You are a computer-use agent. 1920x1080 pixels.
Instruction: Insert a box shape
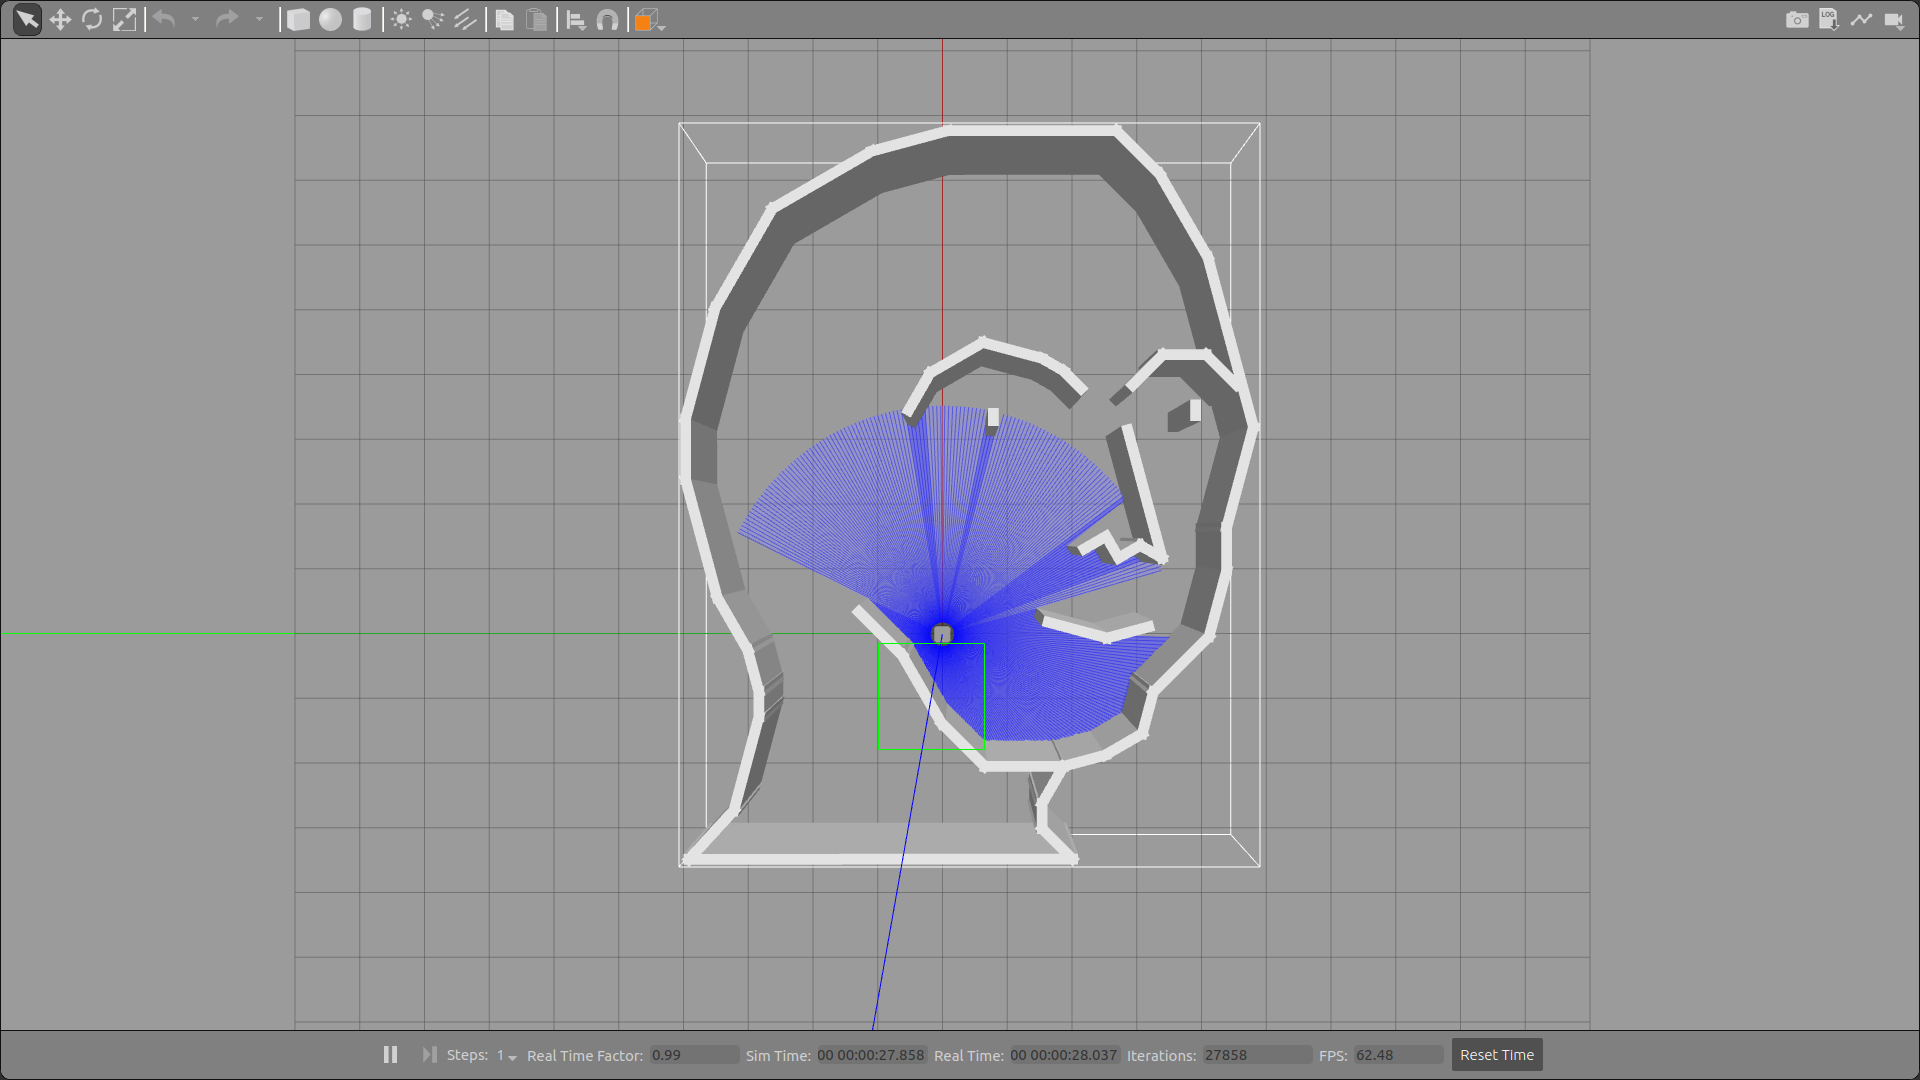[x=298, y=20]
